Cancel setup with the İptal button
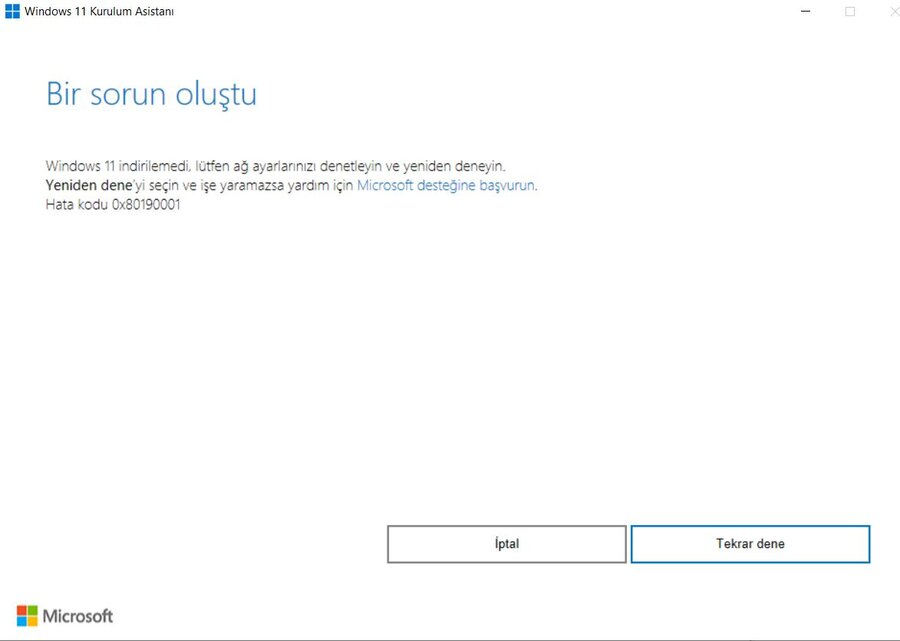Screen dimensions: 900x641 coord(507,544)
